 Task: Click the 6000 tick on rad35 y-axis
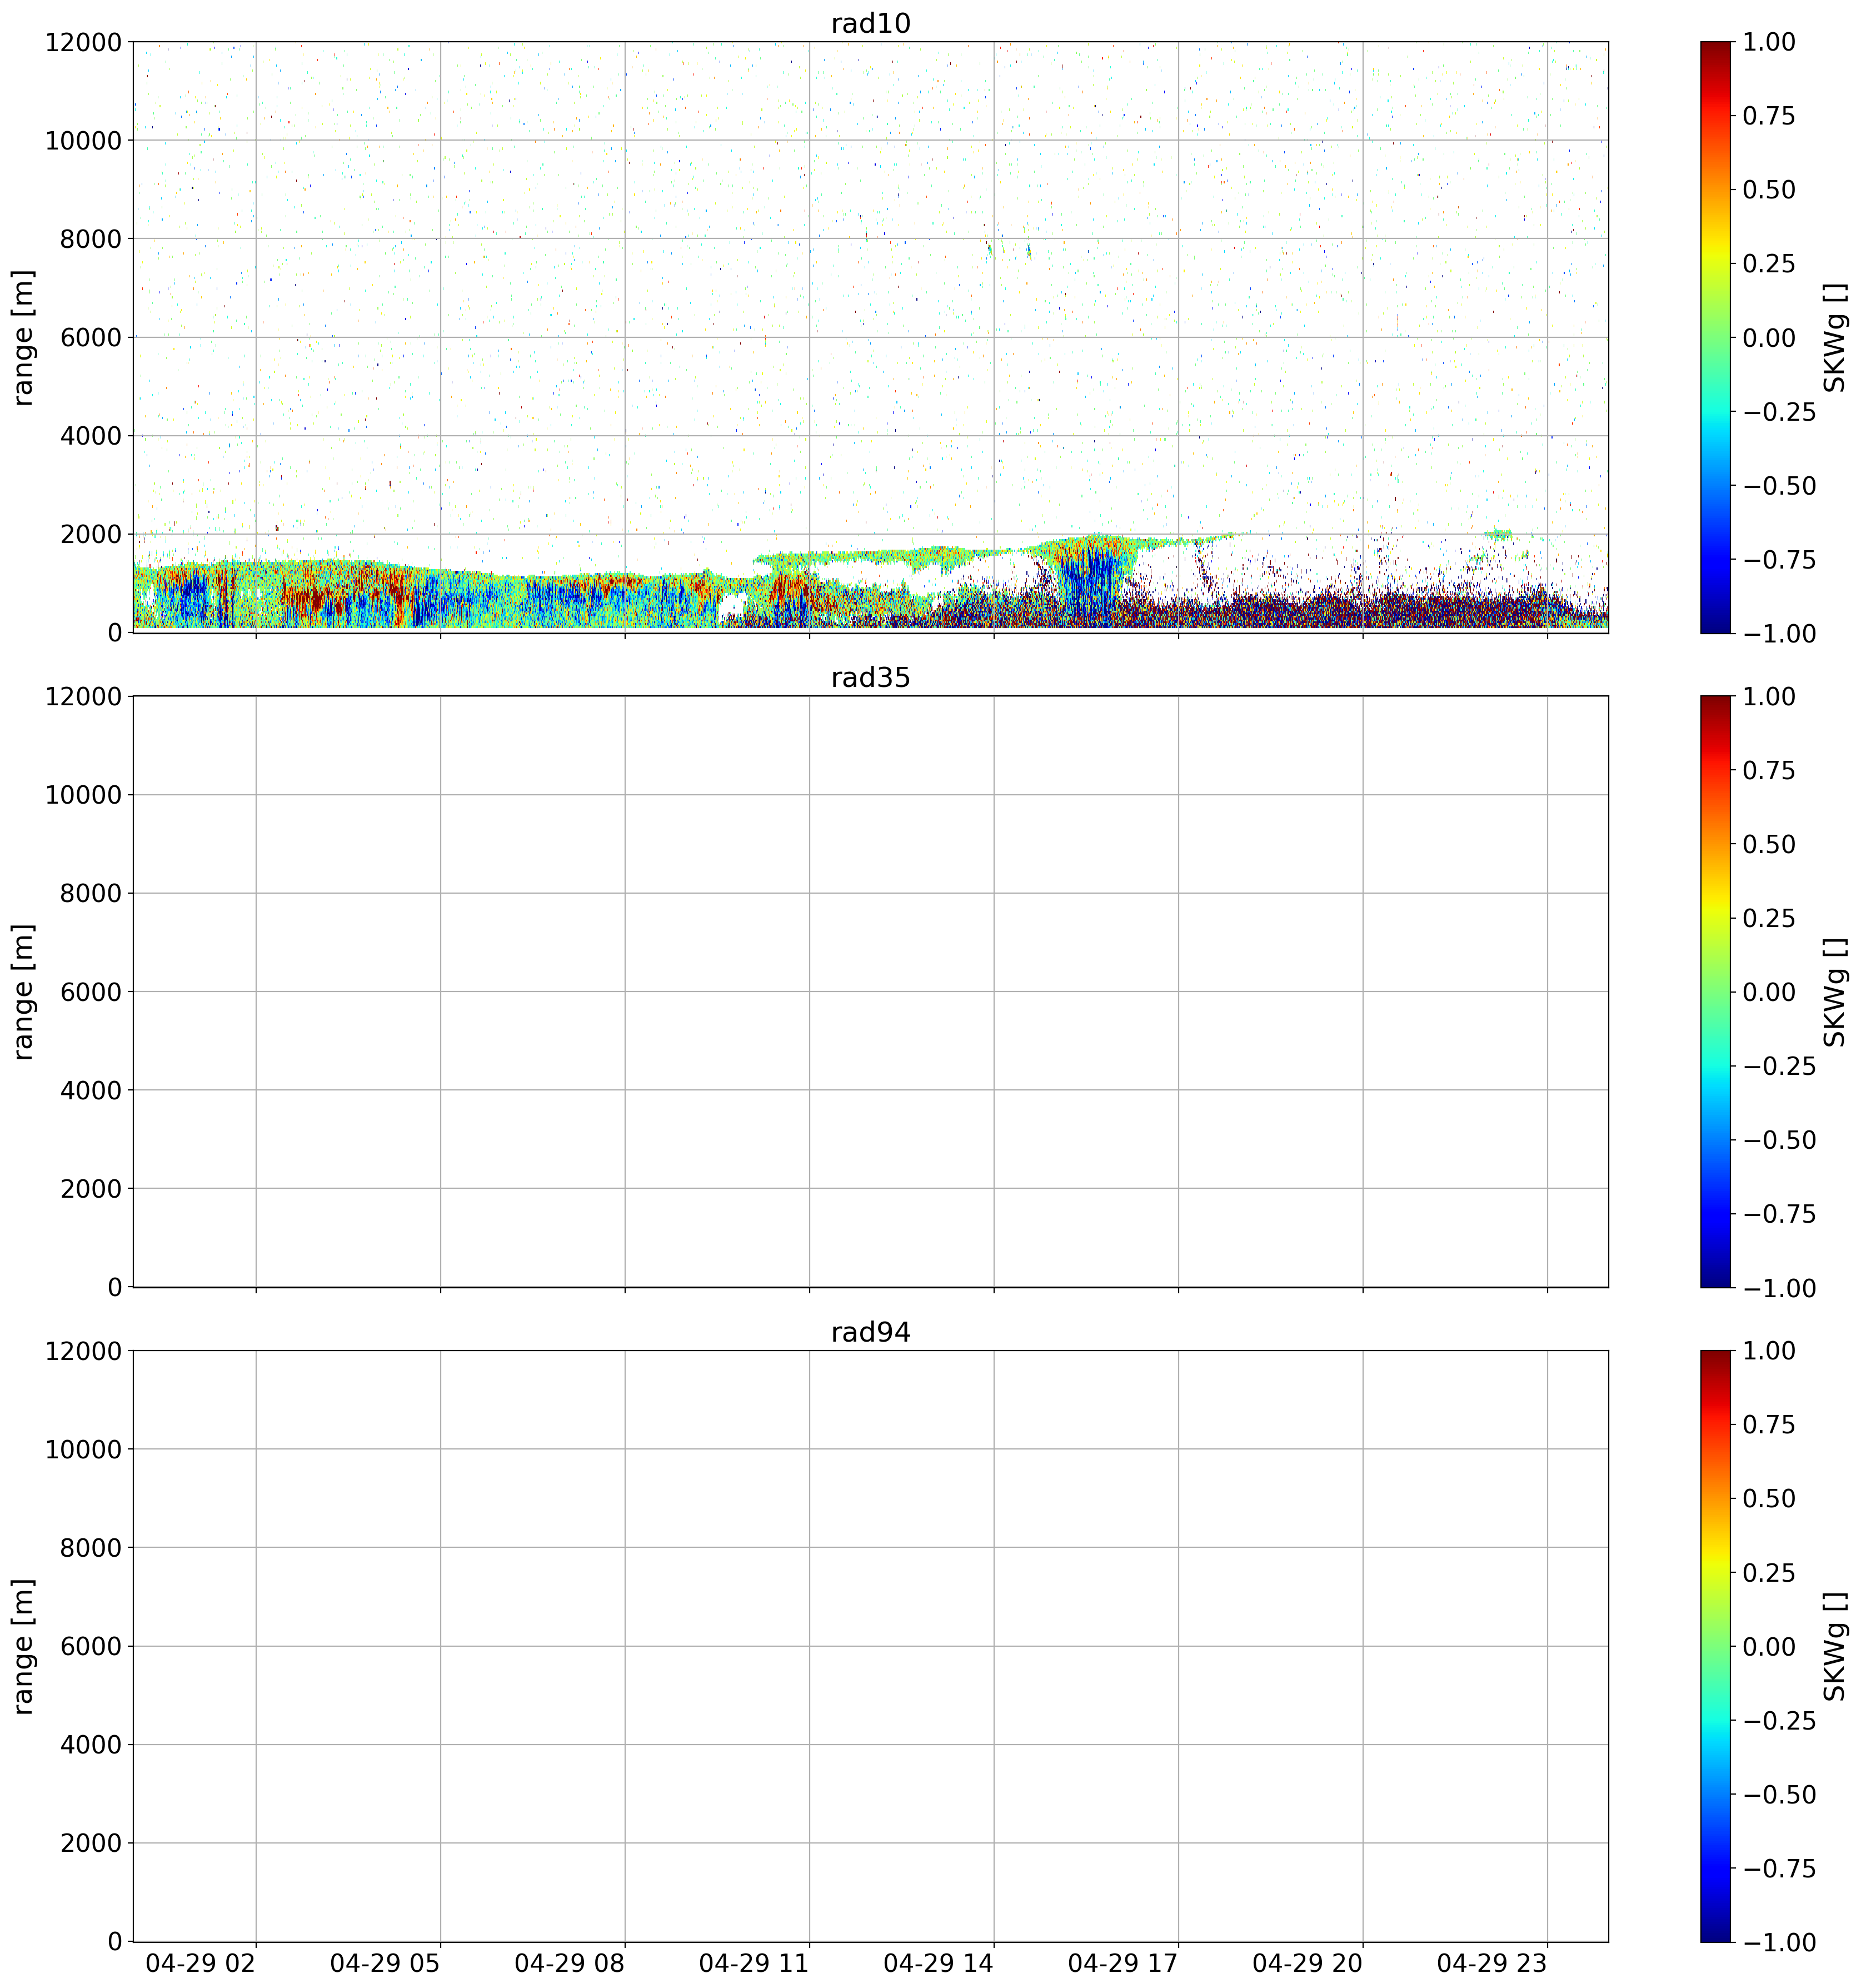coord(91,992)
